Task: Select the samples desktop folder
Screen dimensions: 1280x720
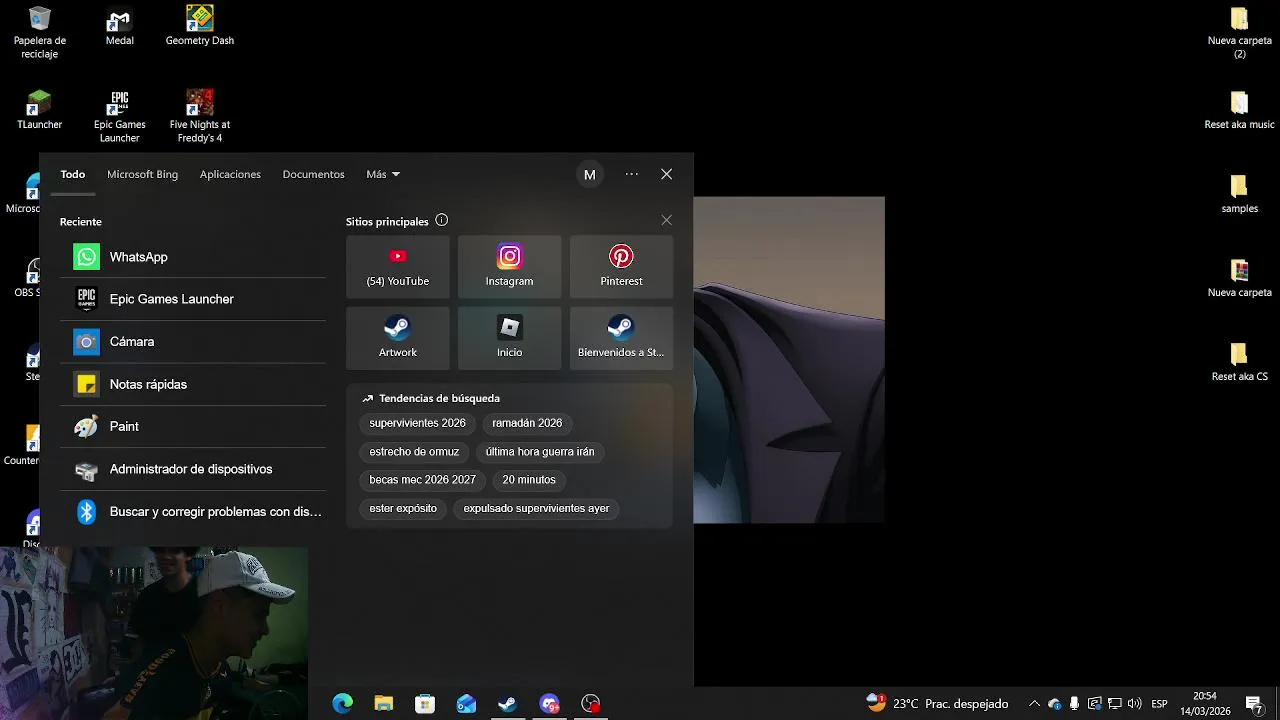Action: pyautogui.click(x=1240, y=194)
